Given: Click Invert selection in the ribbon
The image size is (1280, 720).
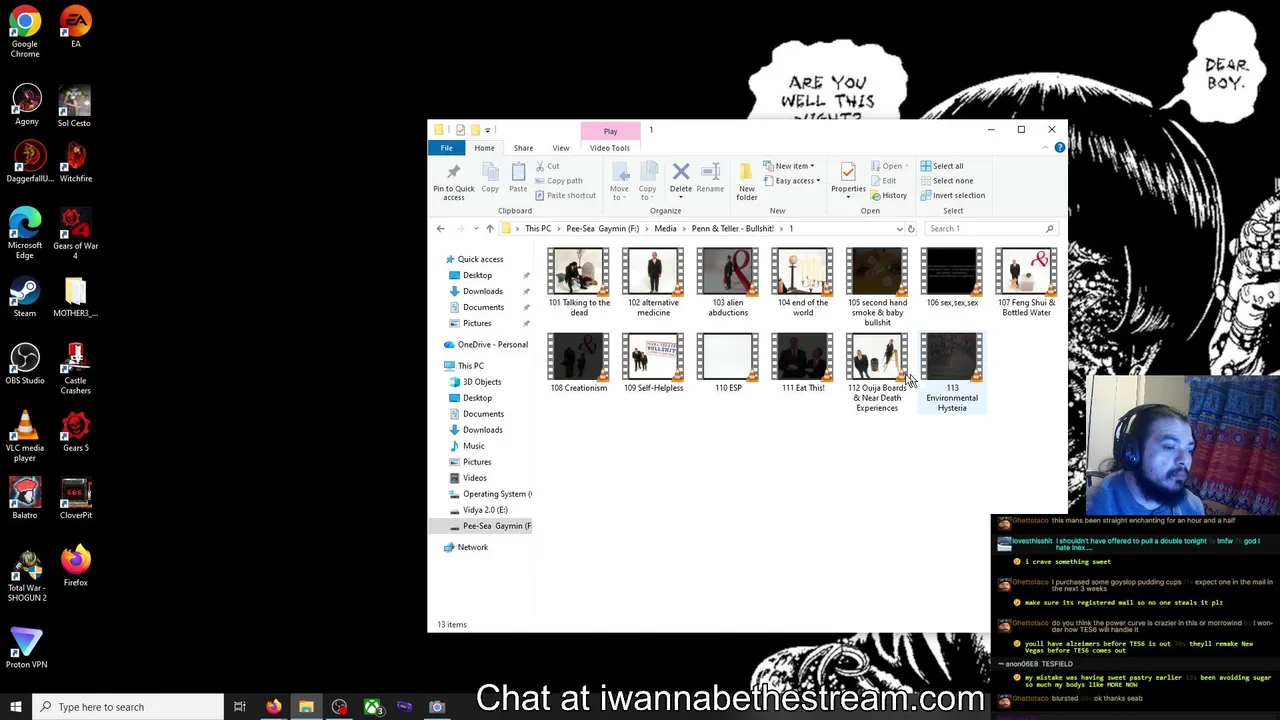Looking at the screenshot, I should point(952,195).
